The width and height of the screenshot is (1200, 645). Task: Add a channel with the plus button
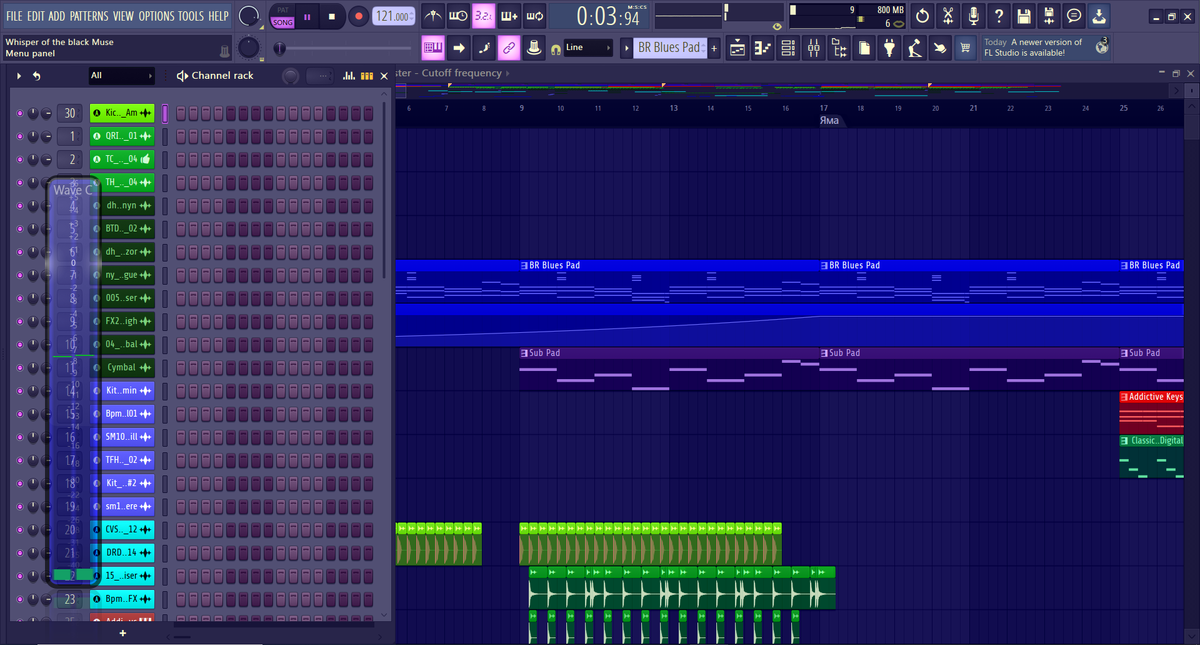pos(122,633)
